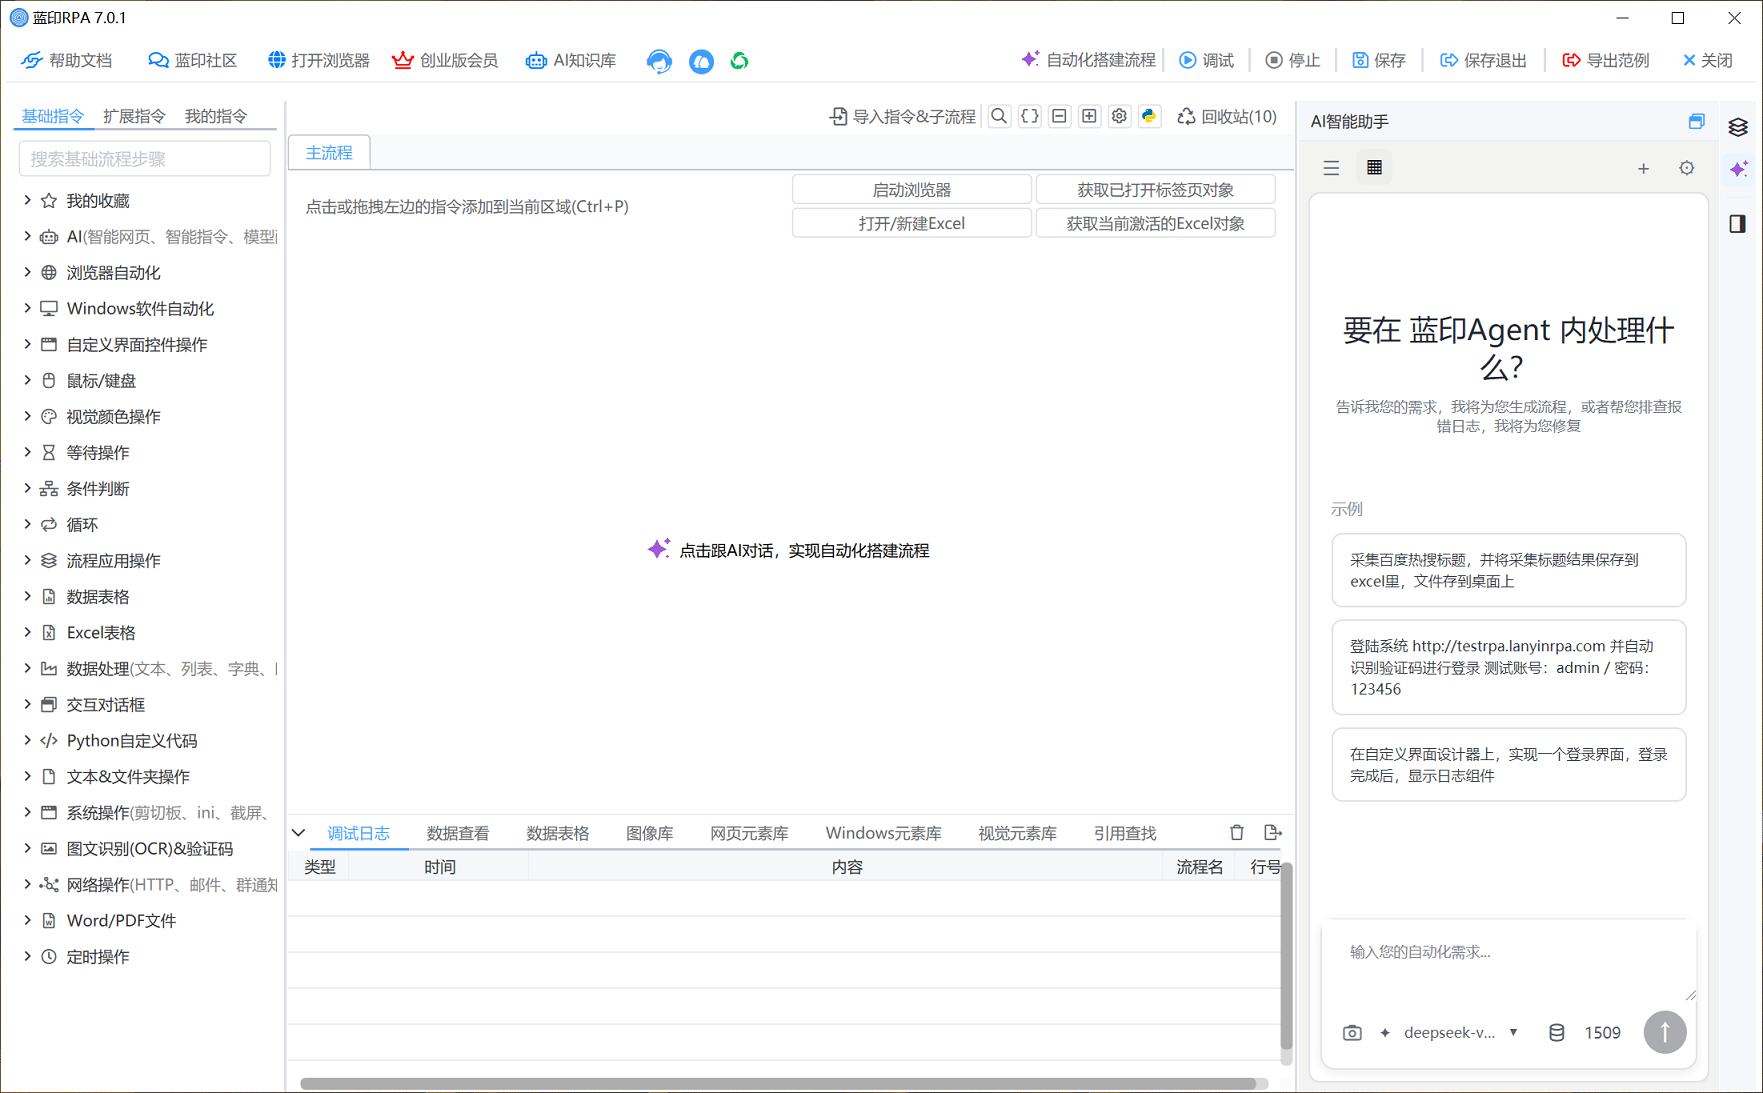Open the 数据查看 tab
This screenshot has width=1763, height=1093.
[458, 833]
